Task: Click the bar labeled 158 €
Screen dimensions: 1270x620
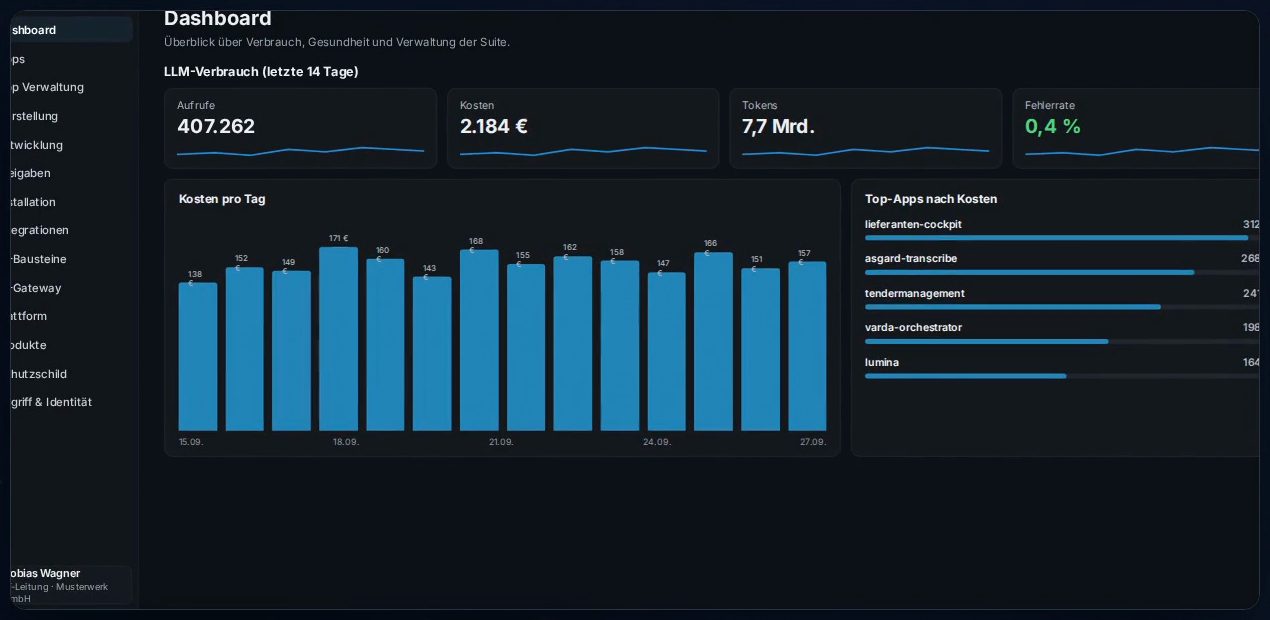Action: (x=620, y=346)
